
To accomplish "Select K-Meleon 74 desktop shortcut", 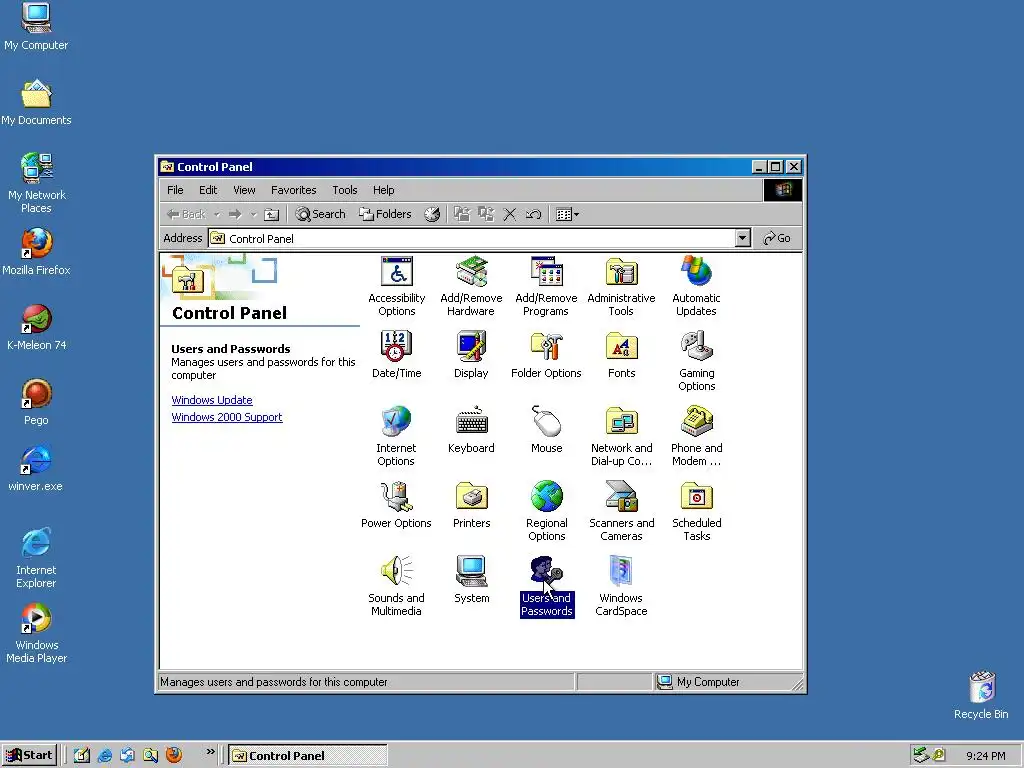I will [x=36, y=327].
